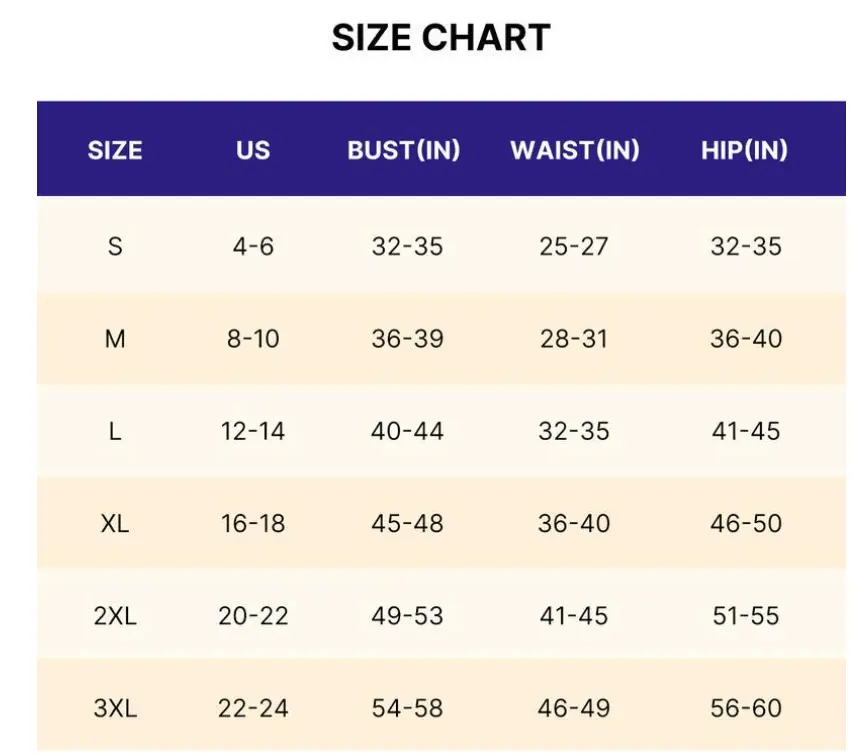
Task: Select the 36-39 bust measurement
Action: point(407,339)
